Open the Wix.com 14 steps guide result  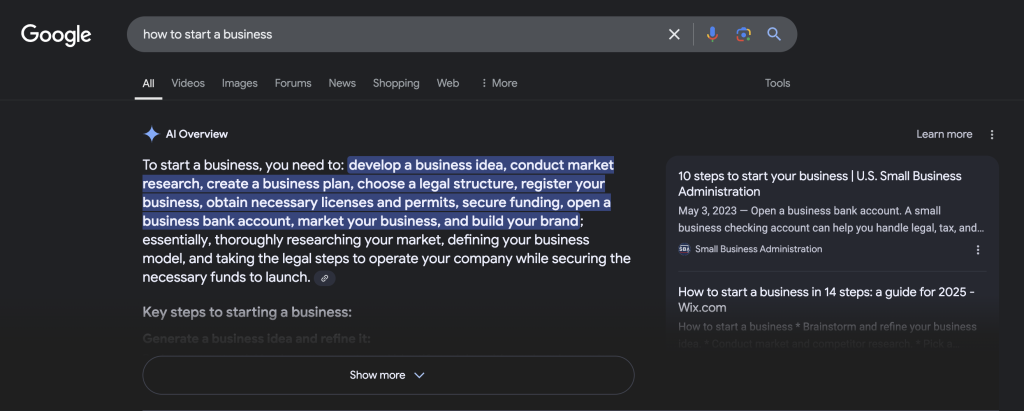tap(826, 299)
